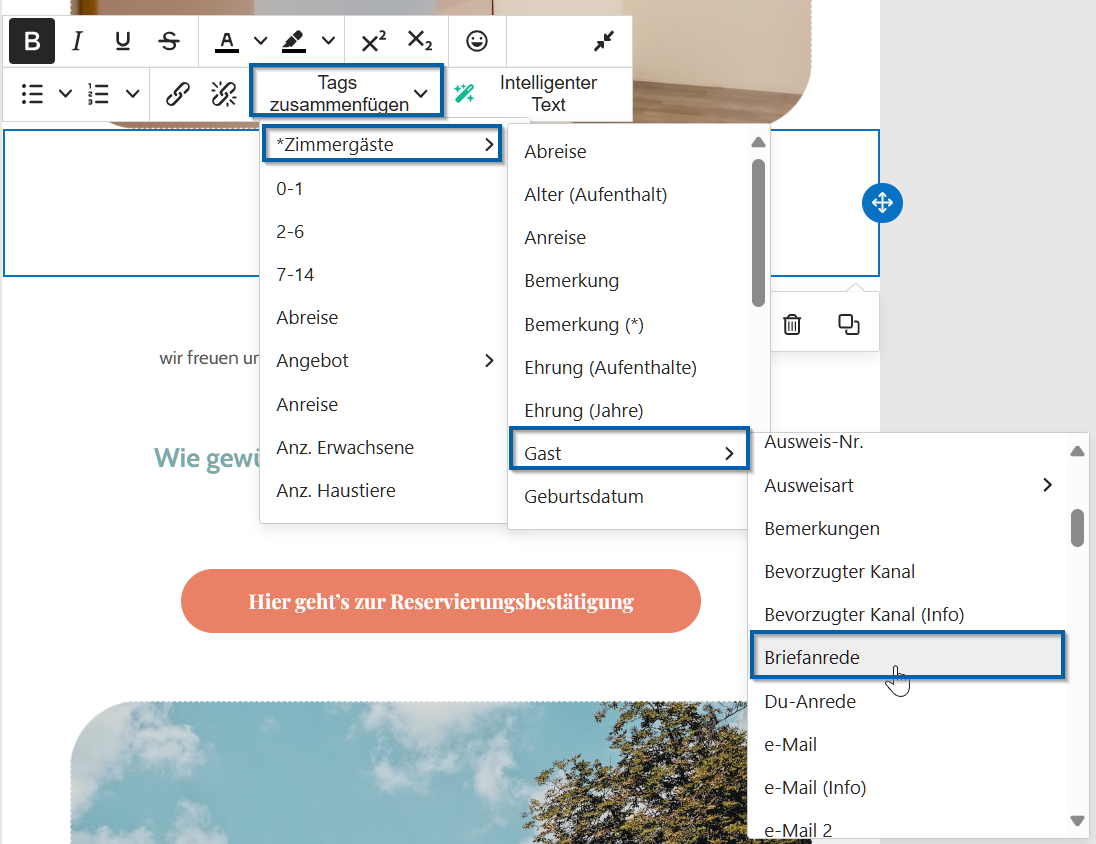Duplicate the selected block
Viewport: 1096px width, 844px height.
pyautogui.click(x=849, y=324)
